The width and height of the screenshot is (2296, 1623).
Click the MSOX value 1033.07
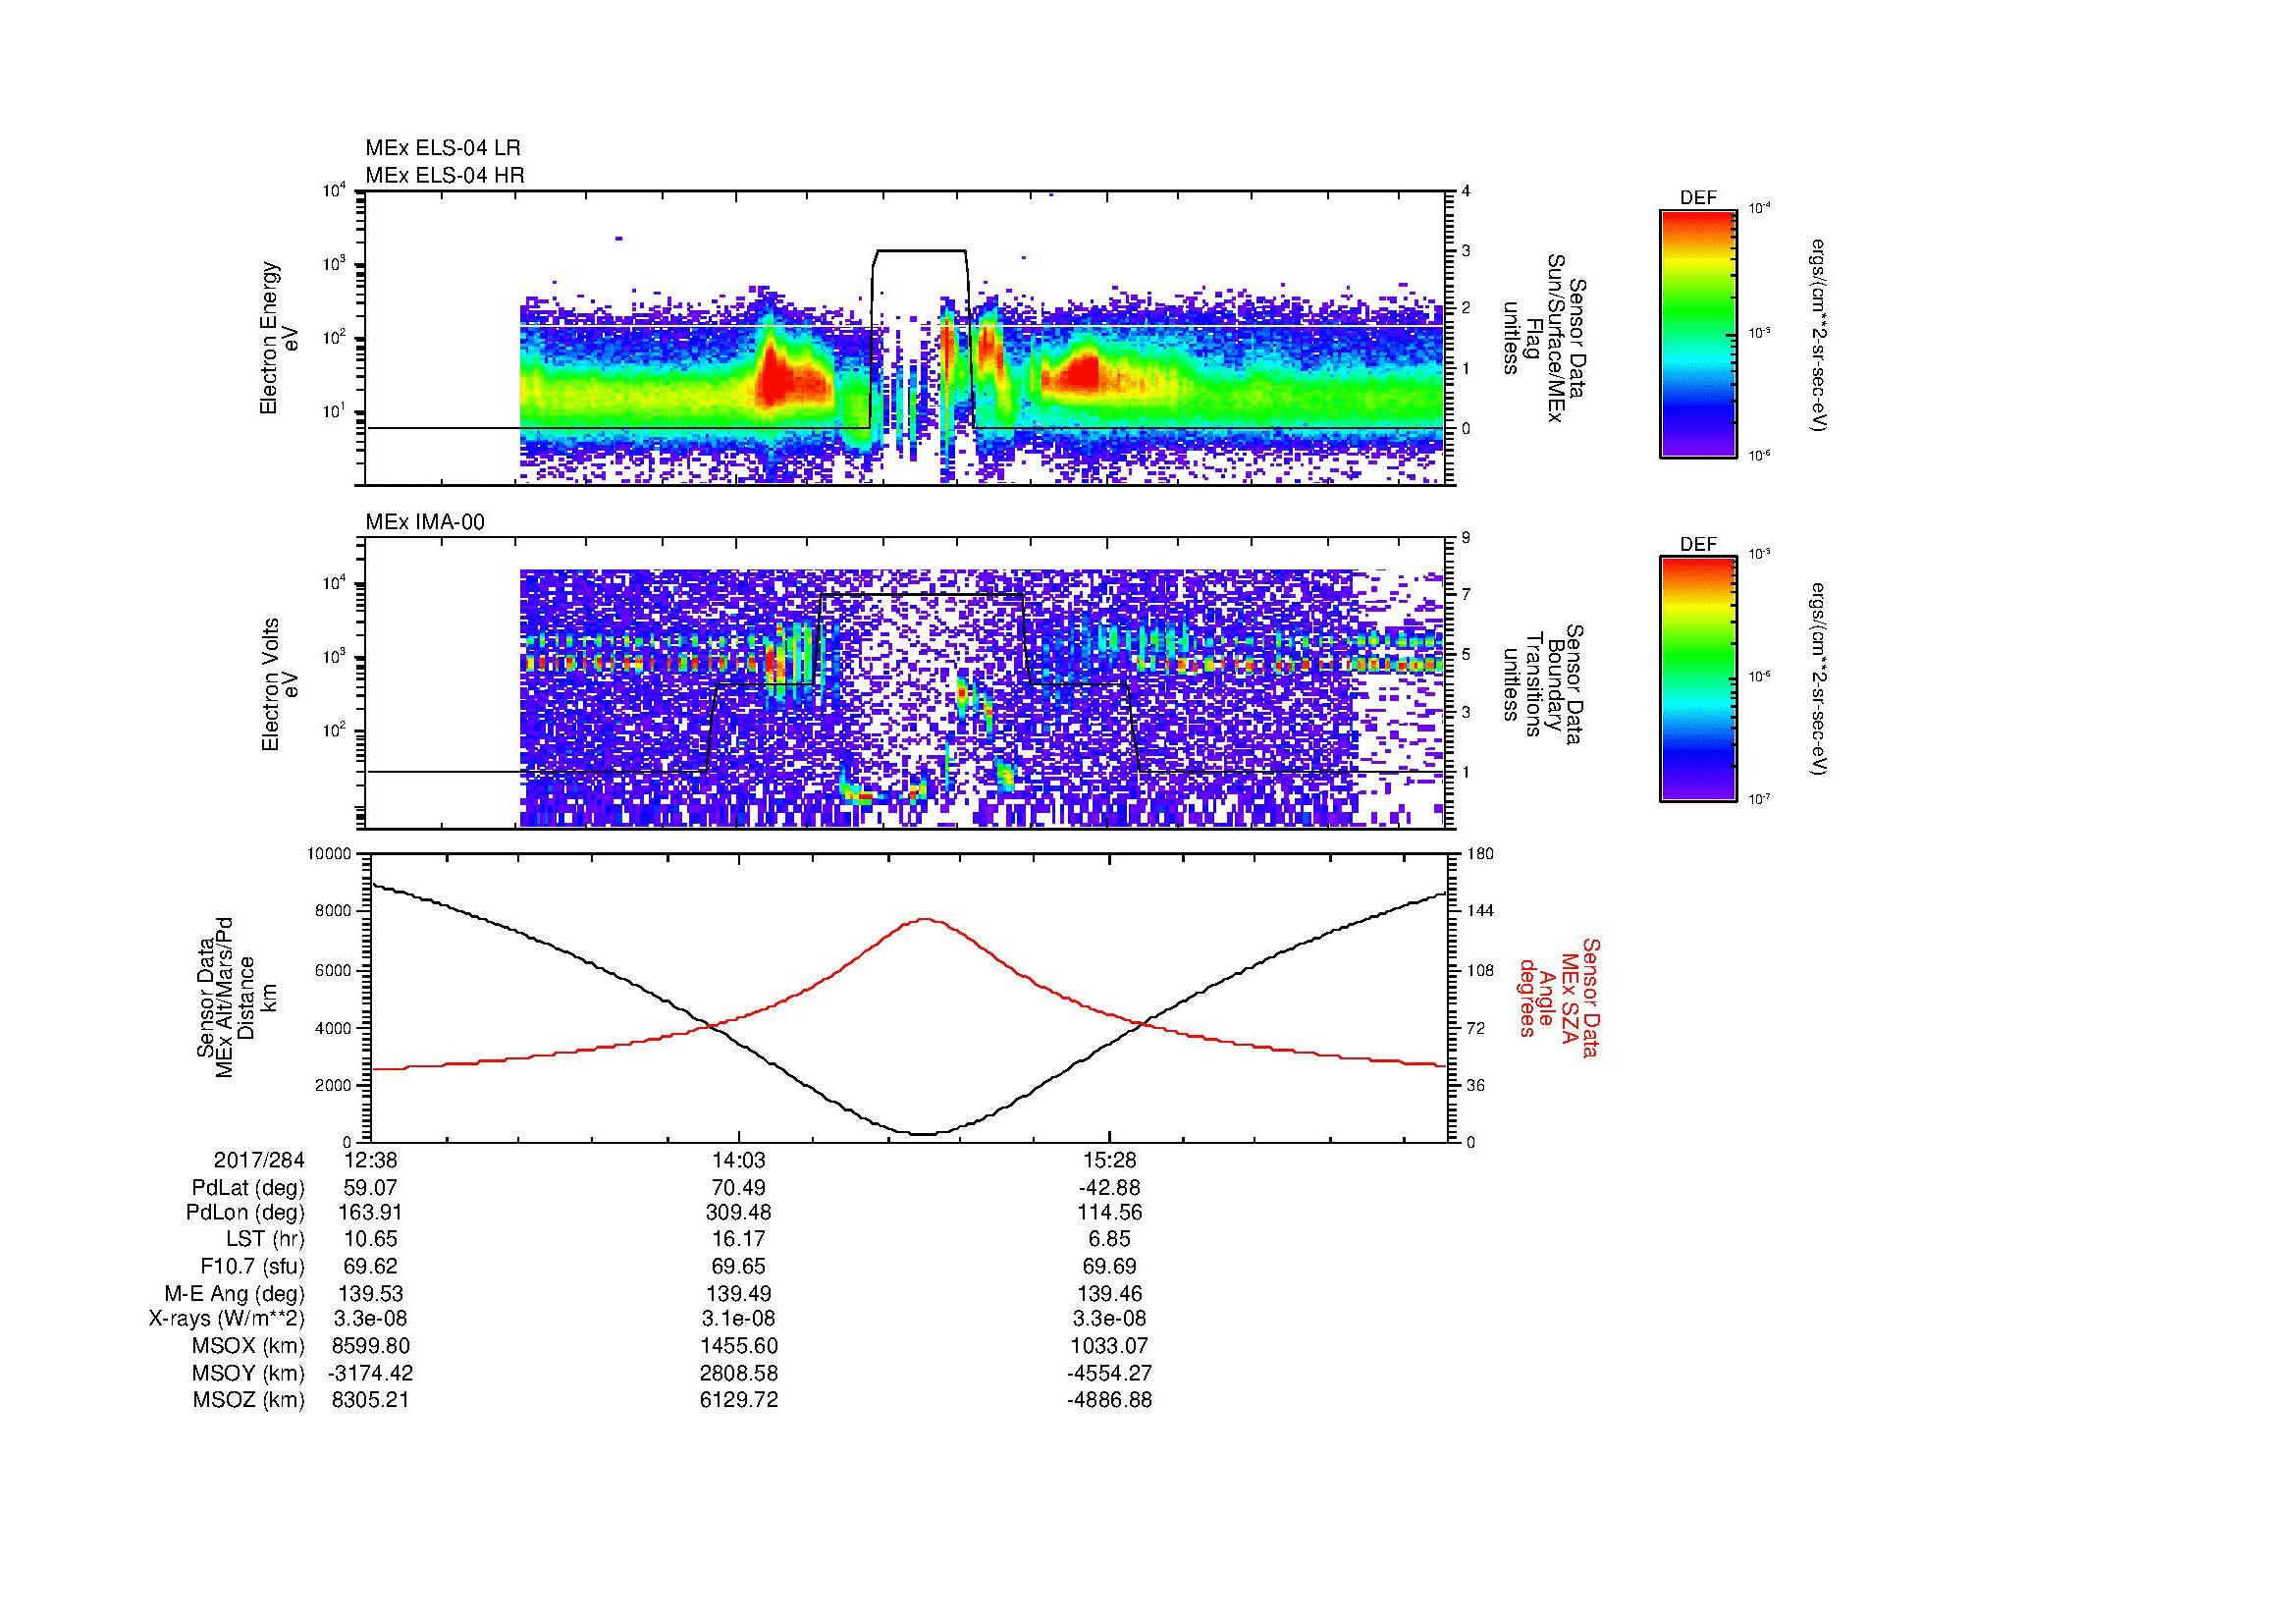(x=1109, y=1346)
